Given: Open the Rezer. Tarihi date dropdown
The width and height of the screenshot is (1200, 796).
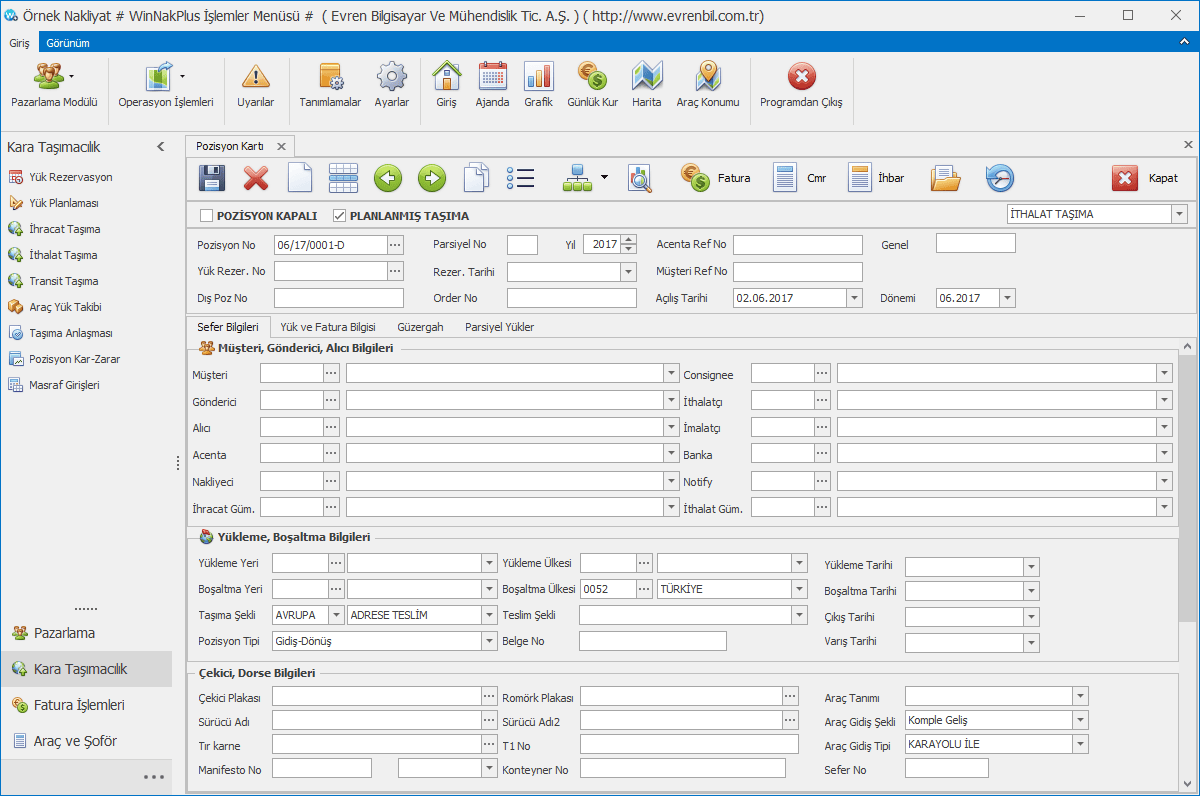Looking at the screenshot, I should point(628,272).
